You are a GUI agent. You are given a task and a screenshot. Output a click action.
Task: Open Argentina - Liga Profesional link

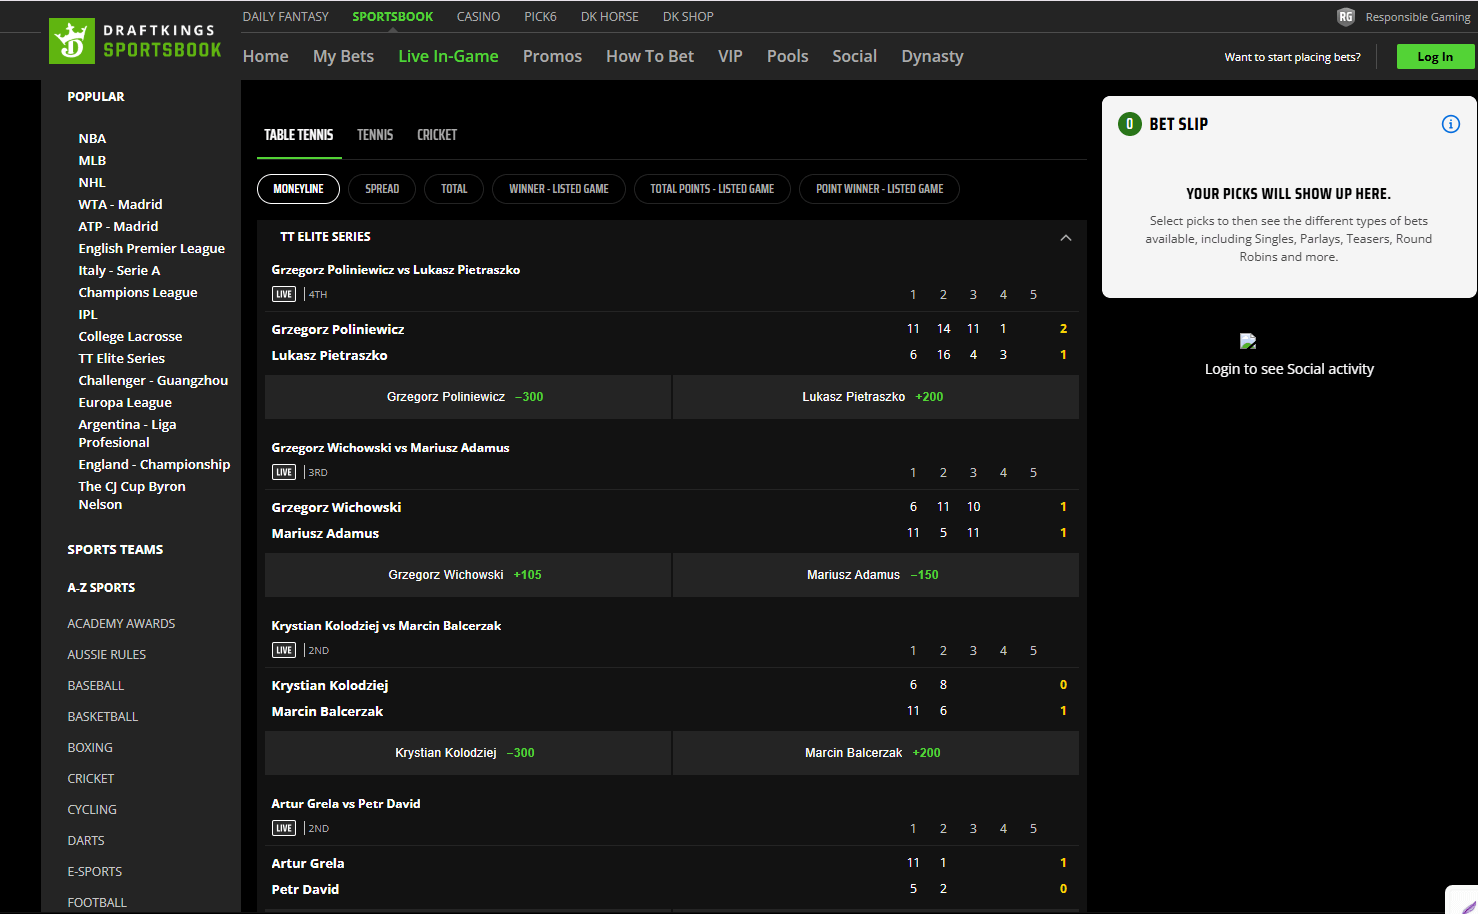coord(128,434)
